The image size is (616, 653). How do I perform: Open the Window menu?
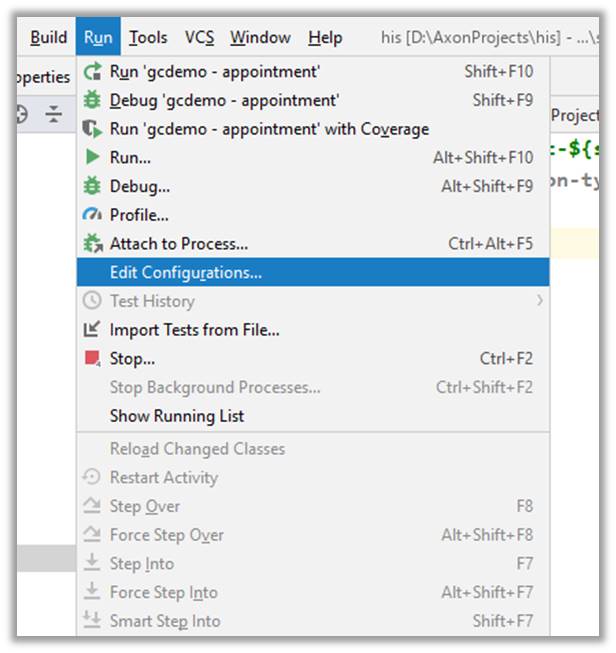pos(260,38)
